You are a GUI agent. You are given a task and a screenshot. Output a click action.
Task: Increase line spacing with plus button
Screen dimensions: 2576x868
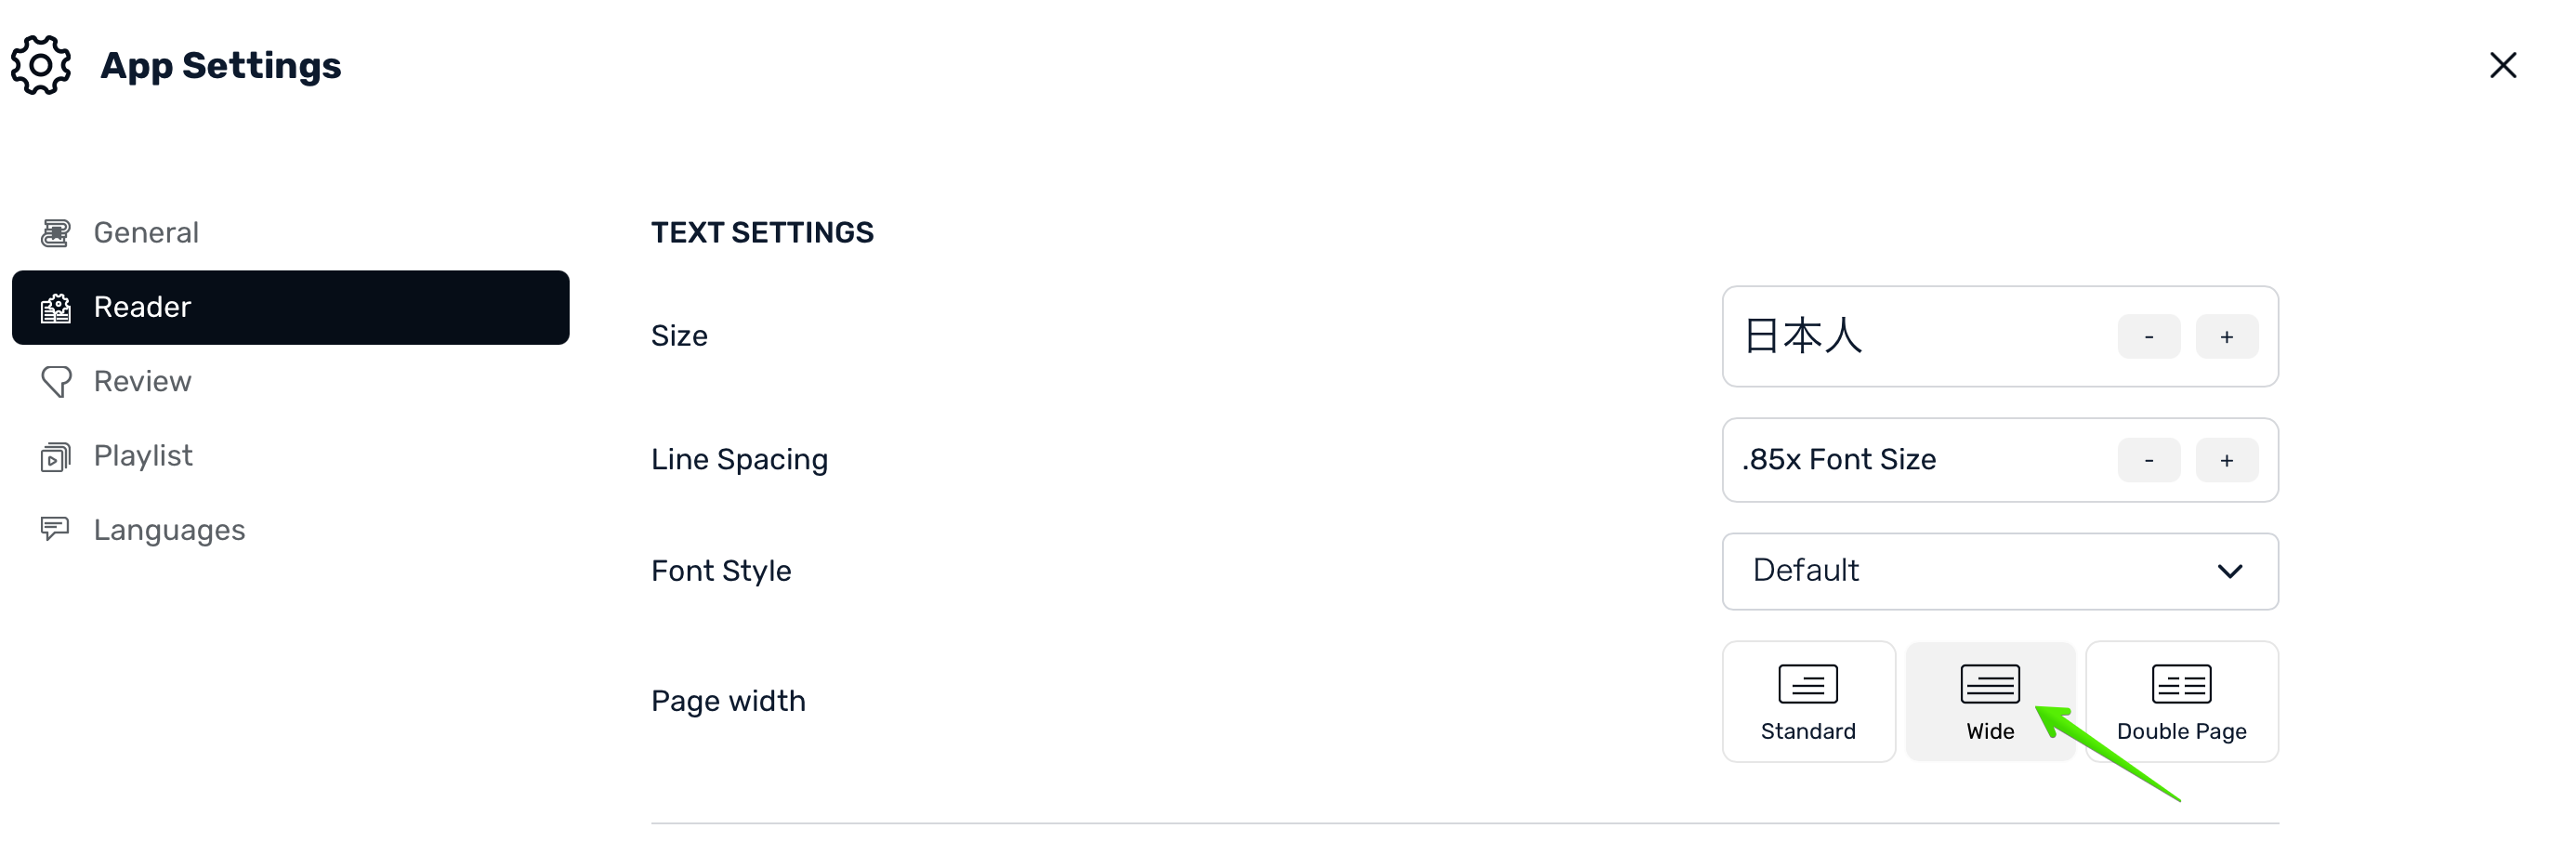coord(2226,461)
